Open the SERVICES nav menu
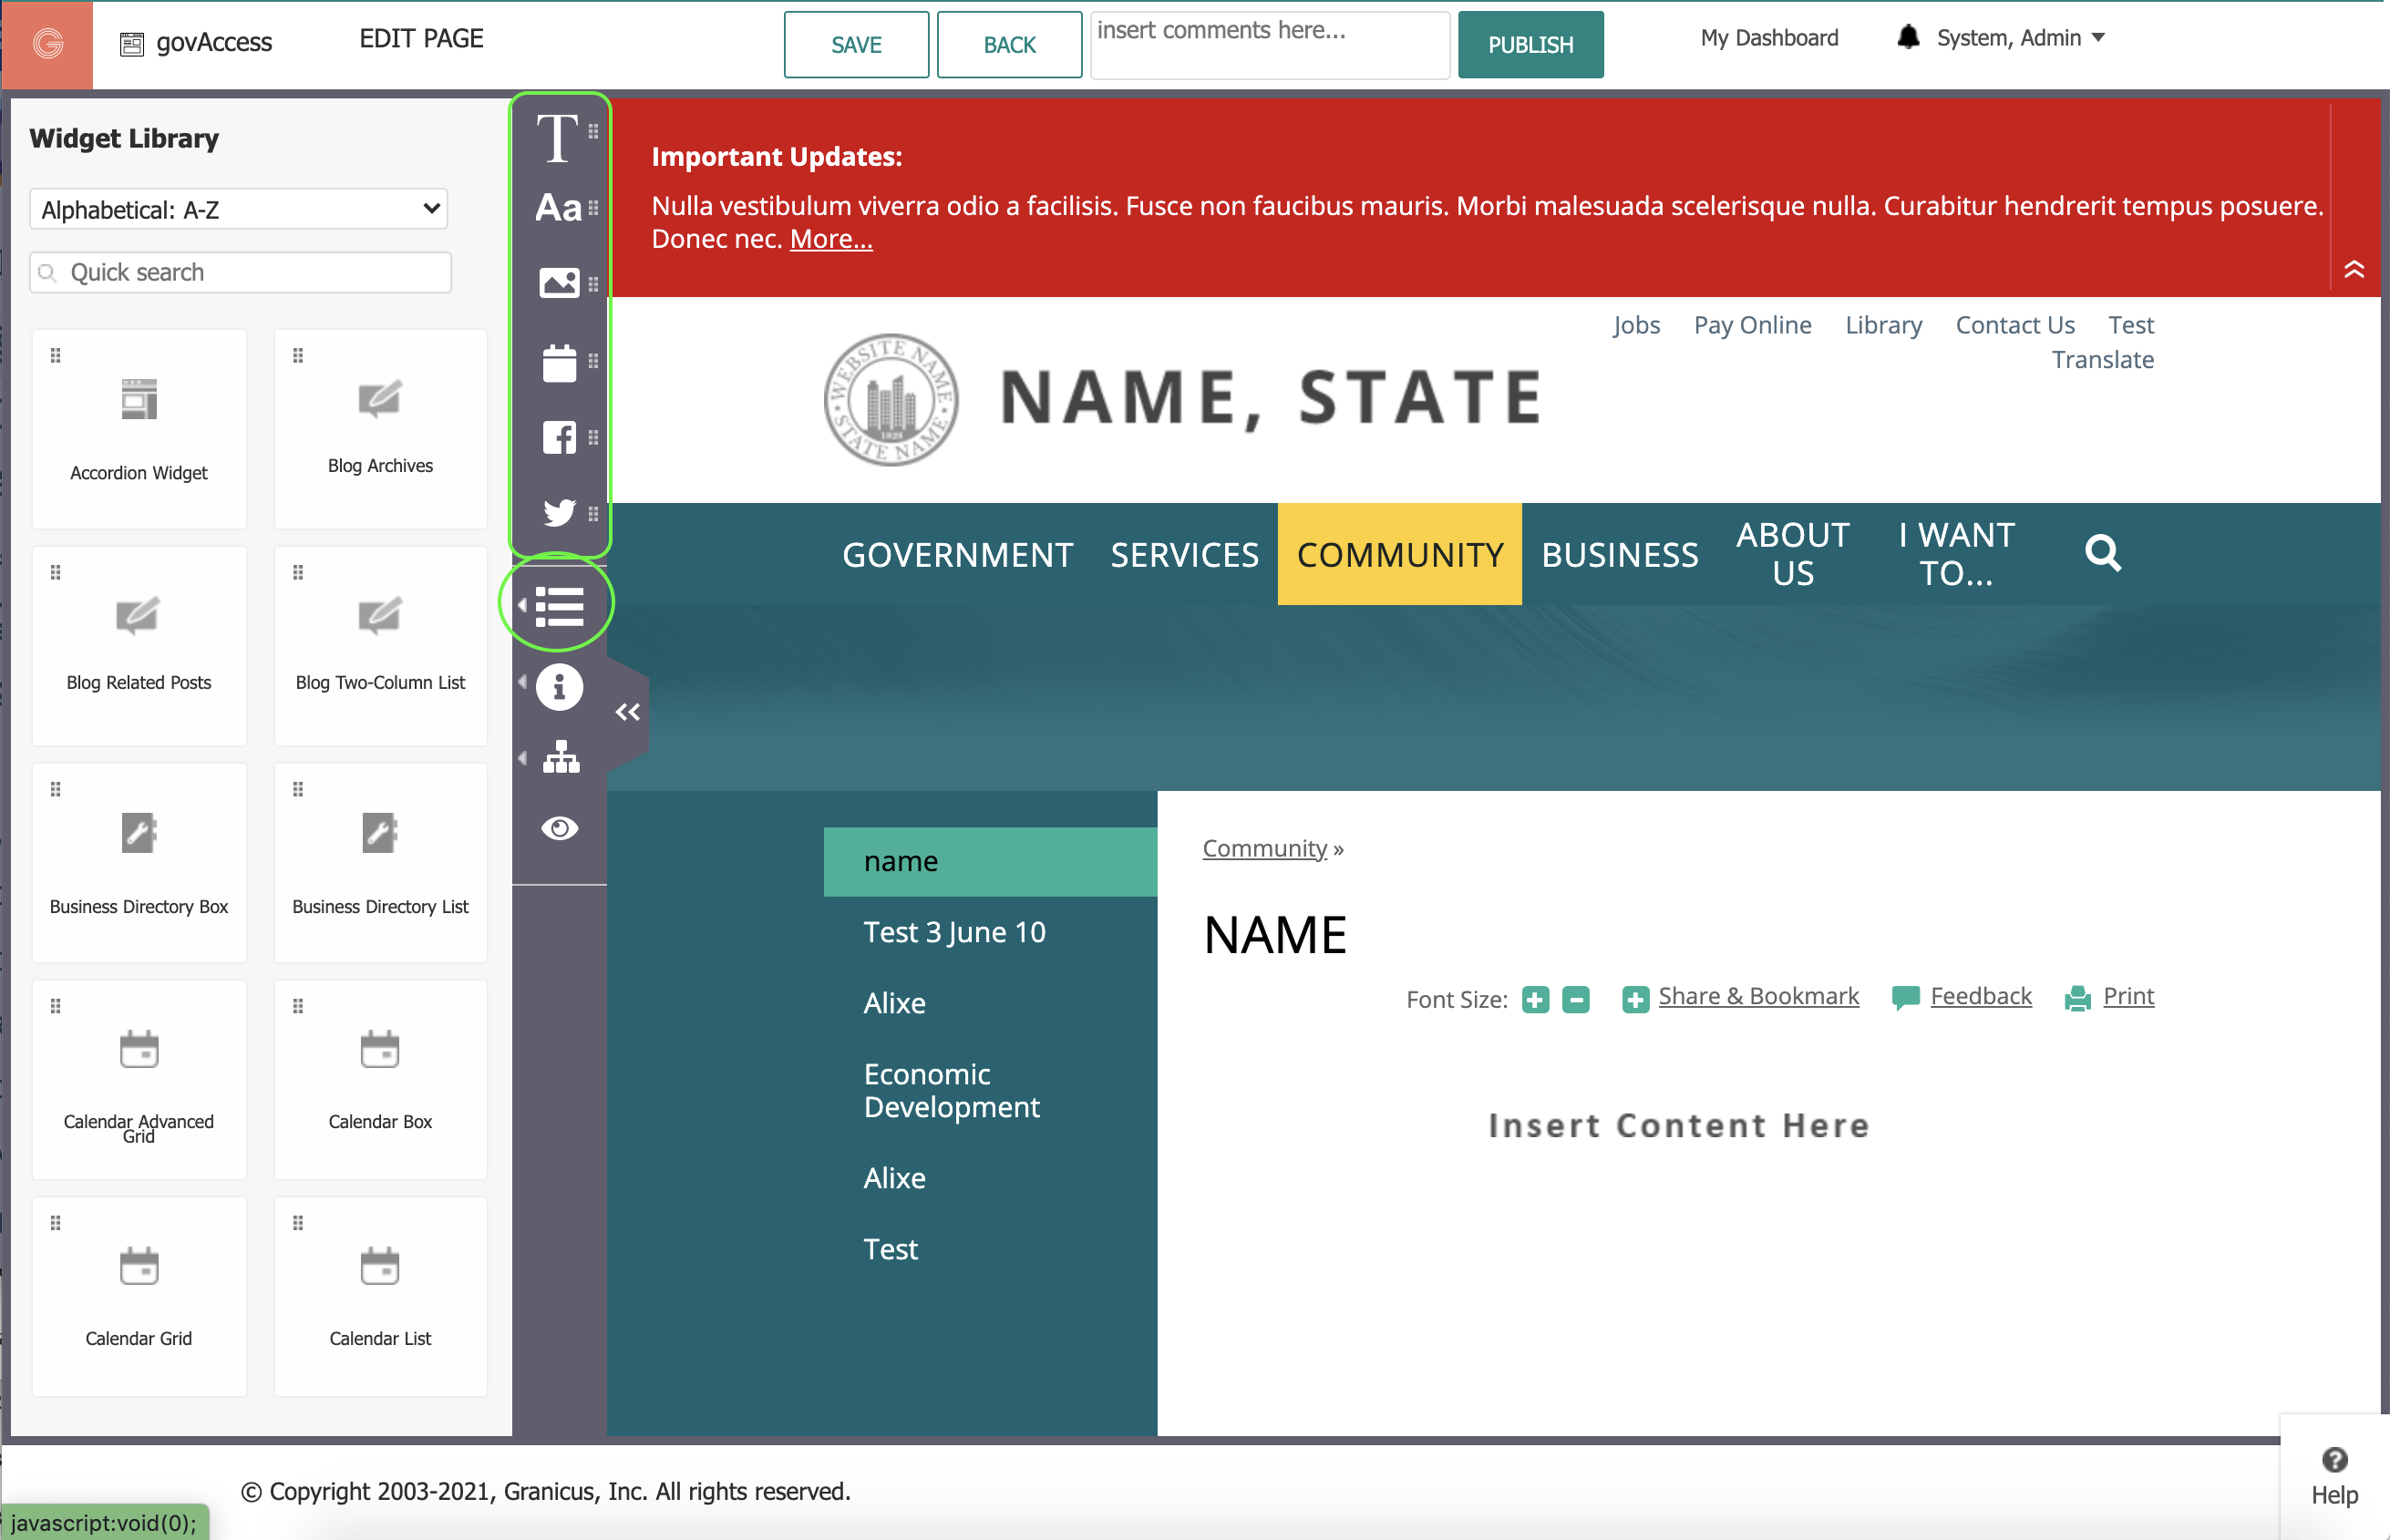The image size is (2390, 1540). click(1184, 555)
